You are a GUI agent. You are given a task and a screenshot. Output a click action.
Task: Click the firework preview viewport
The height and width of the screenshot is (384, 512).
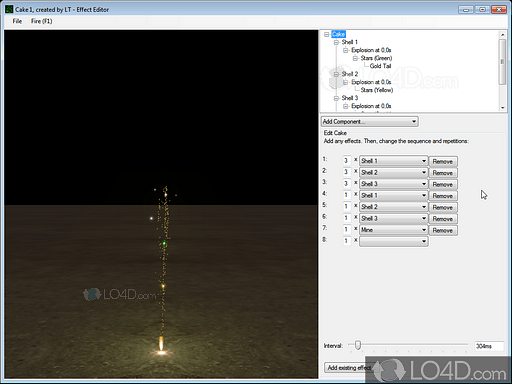pyautogui.click(x=161, y=204)
